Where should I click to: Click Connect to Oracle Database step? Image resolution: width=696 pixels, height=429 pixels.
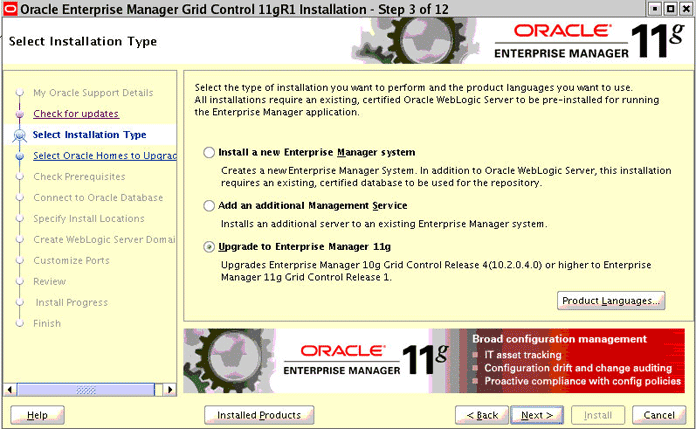98,198
